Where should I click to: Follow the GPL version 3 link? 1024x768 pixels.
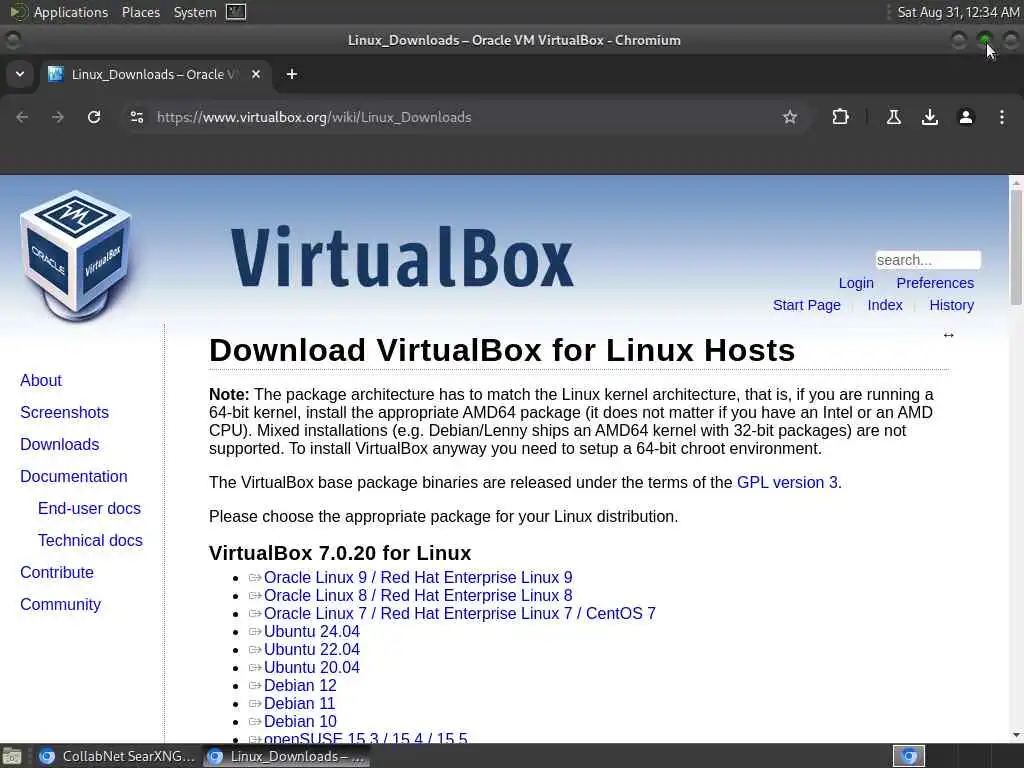click(787, 482)
